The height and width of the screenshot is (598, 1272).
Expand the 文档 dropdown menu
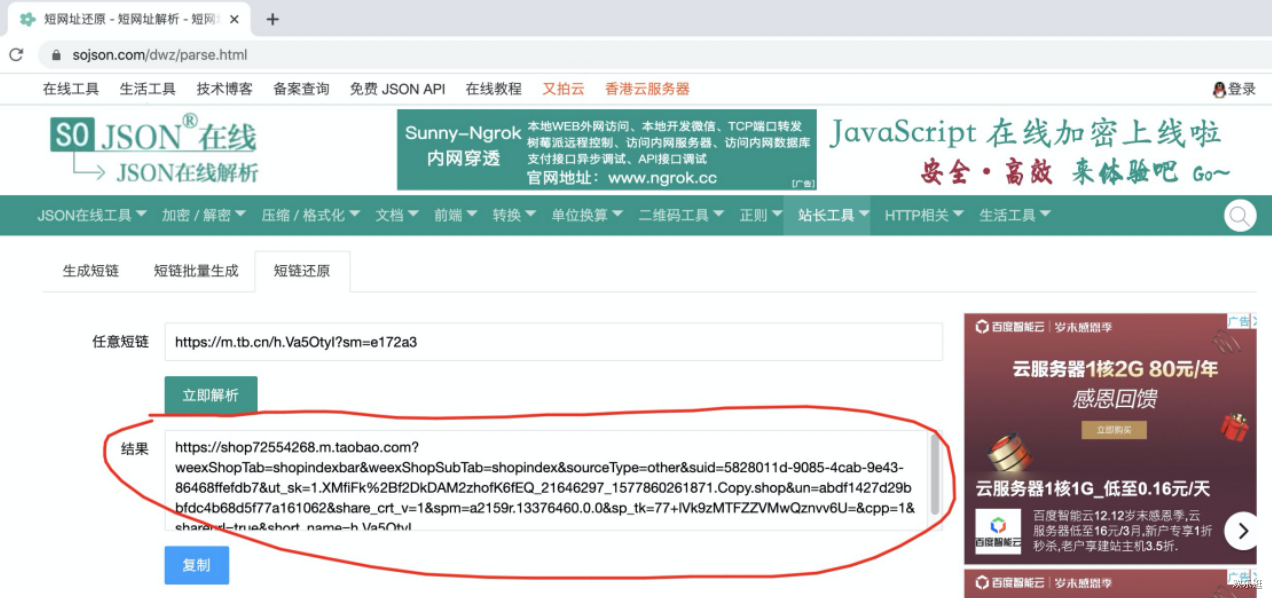[x=397, y=215]
